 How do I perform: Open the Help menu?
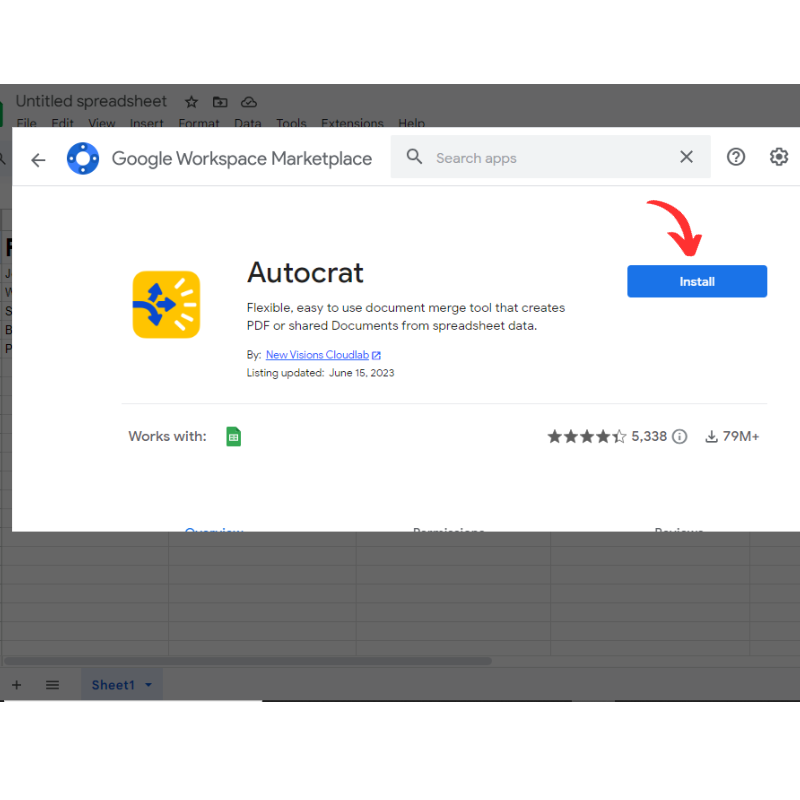click(411, 123)
